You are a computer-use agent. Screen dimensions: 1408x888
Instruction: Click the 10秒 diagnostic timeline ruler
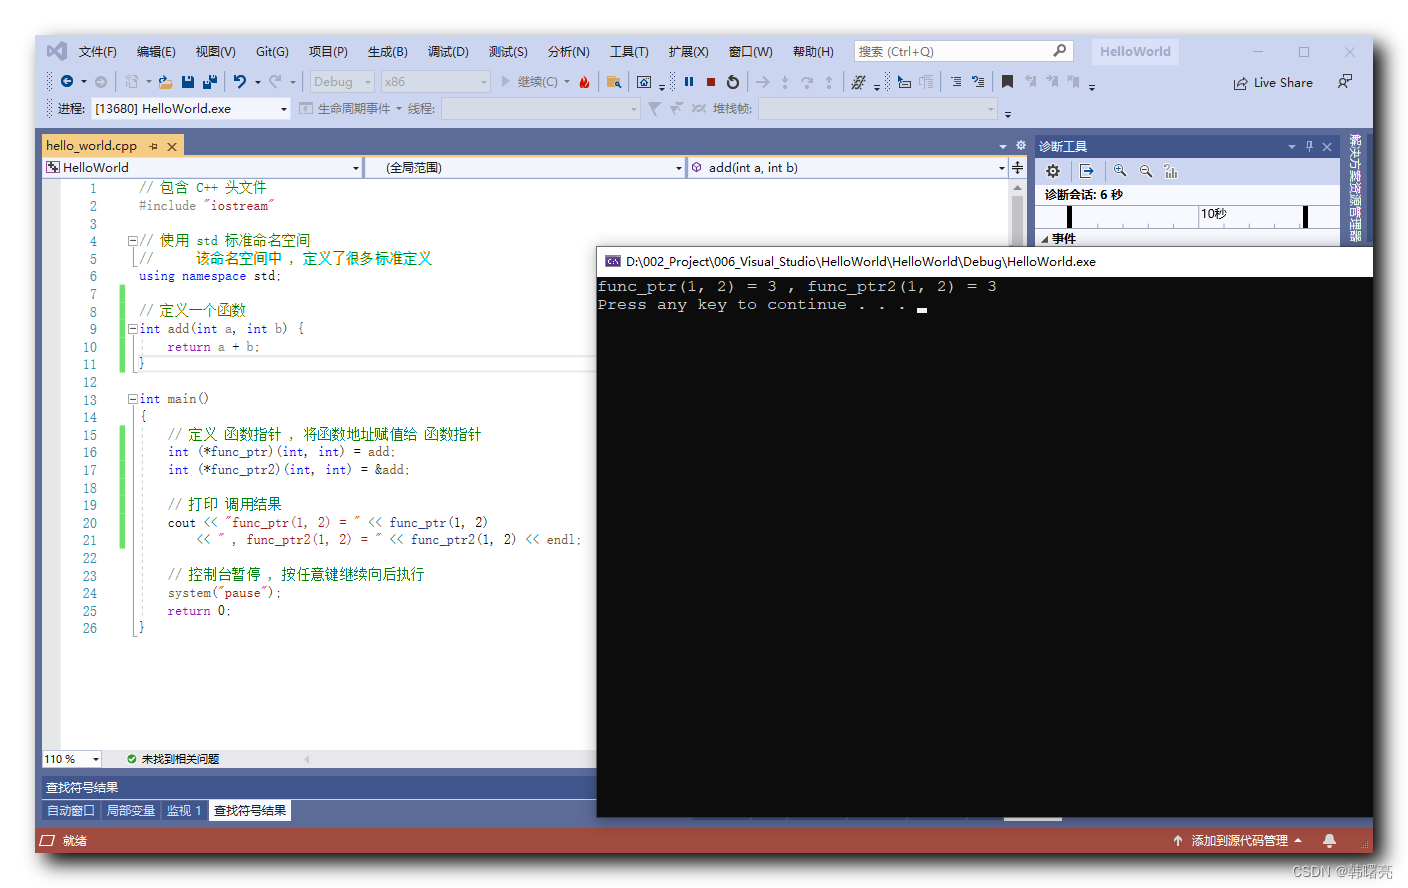point(1187,216)
